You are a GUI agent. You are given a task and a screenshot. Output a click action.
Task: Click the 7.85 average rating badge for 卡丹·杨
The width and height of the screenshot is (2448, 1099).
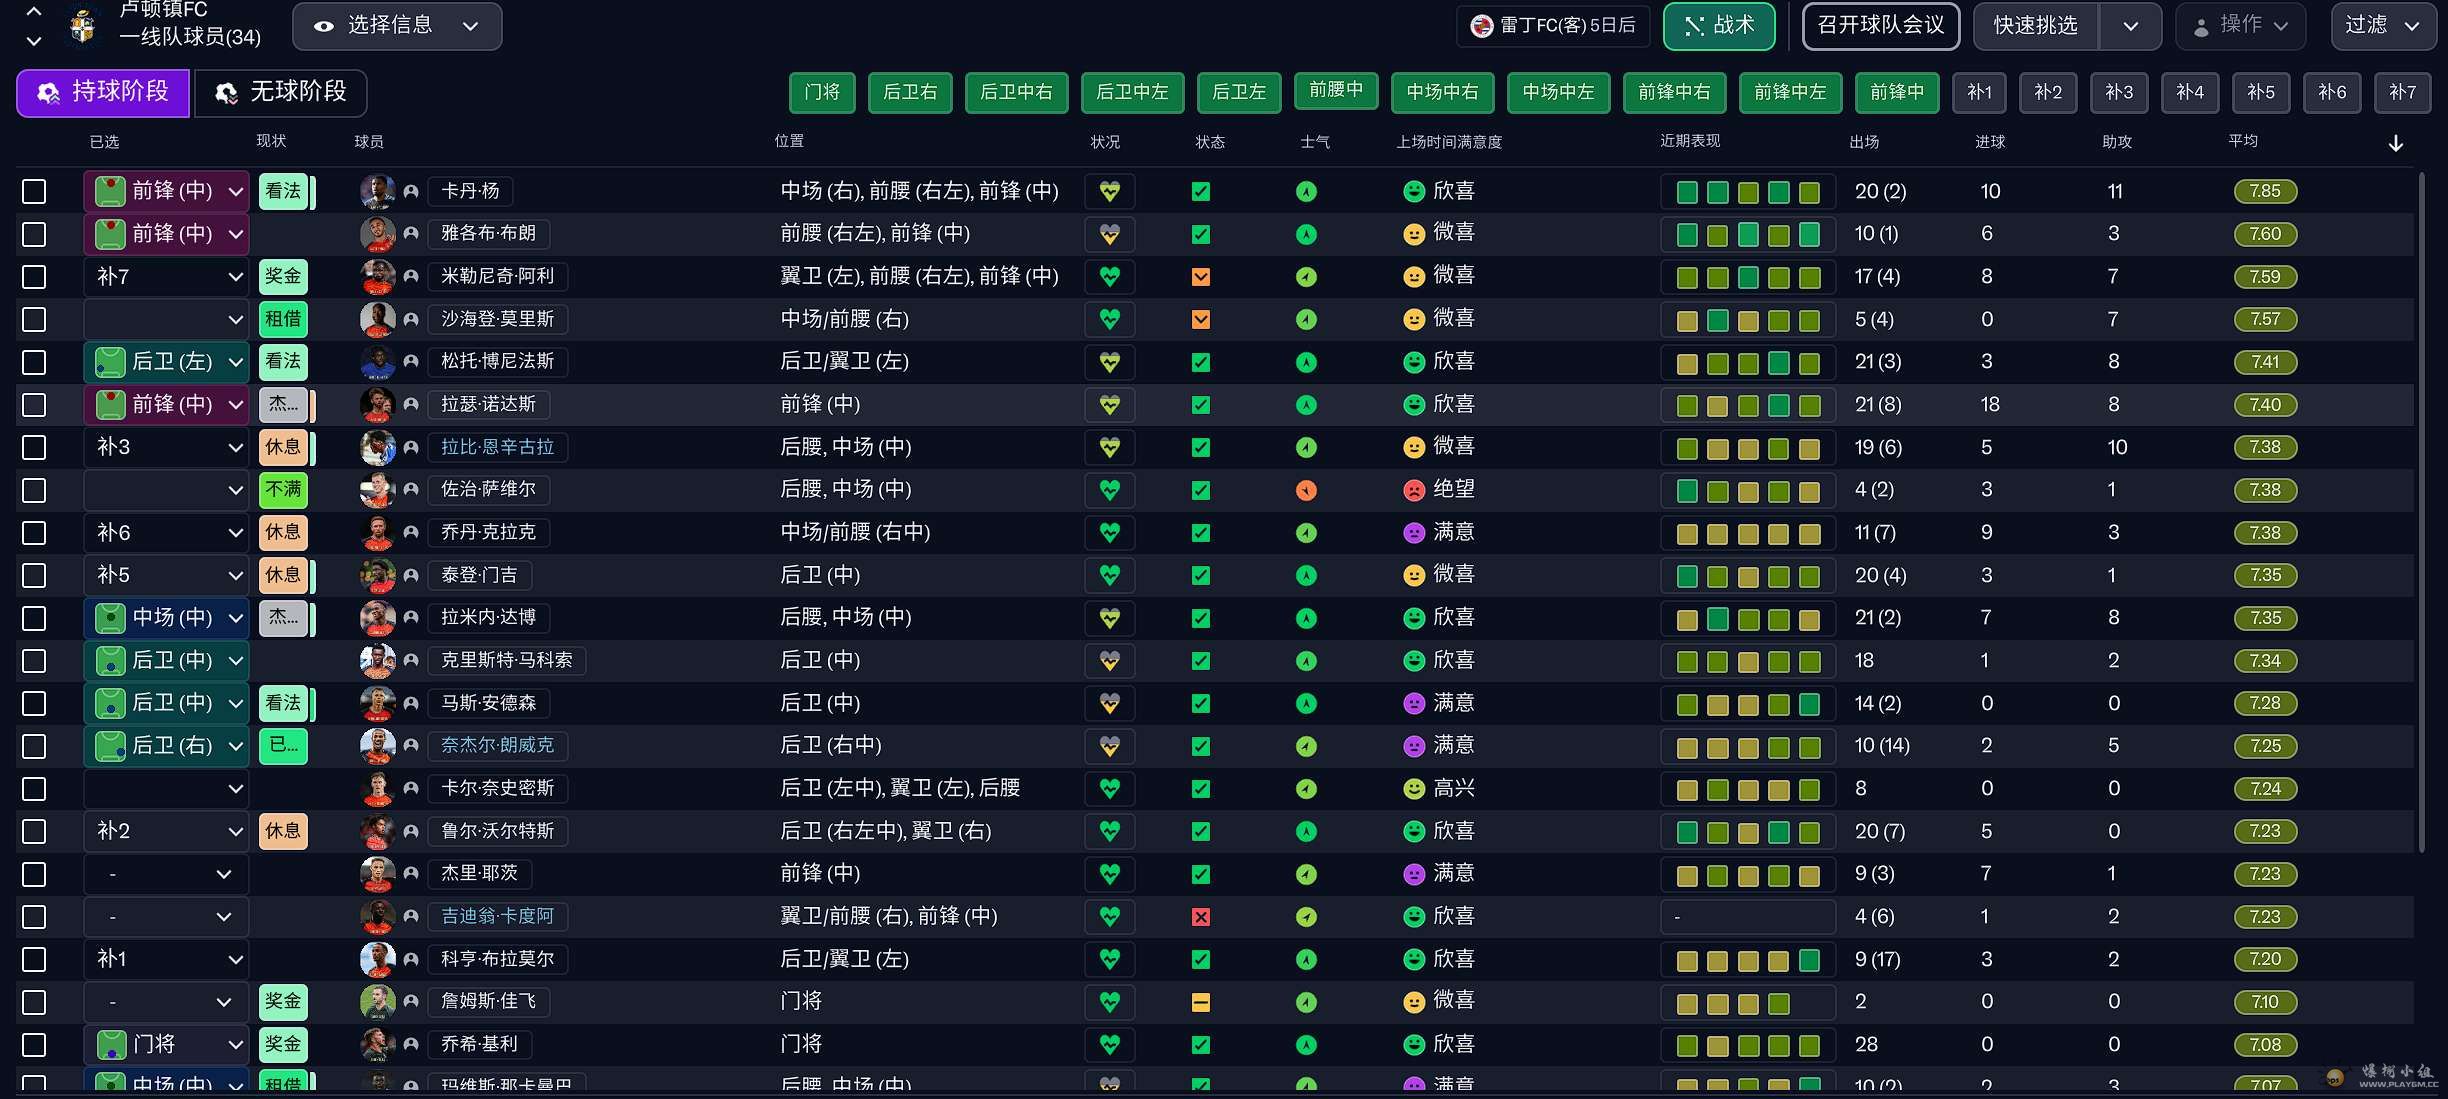point(2264,191)
